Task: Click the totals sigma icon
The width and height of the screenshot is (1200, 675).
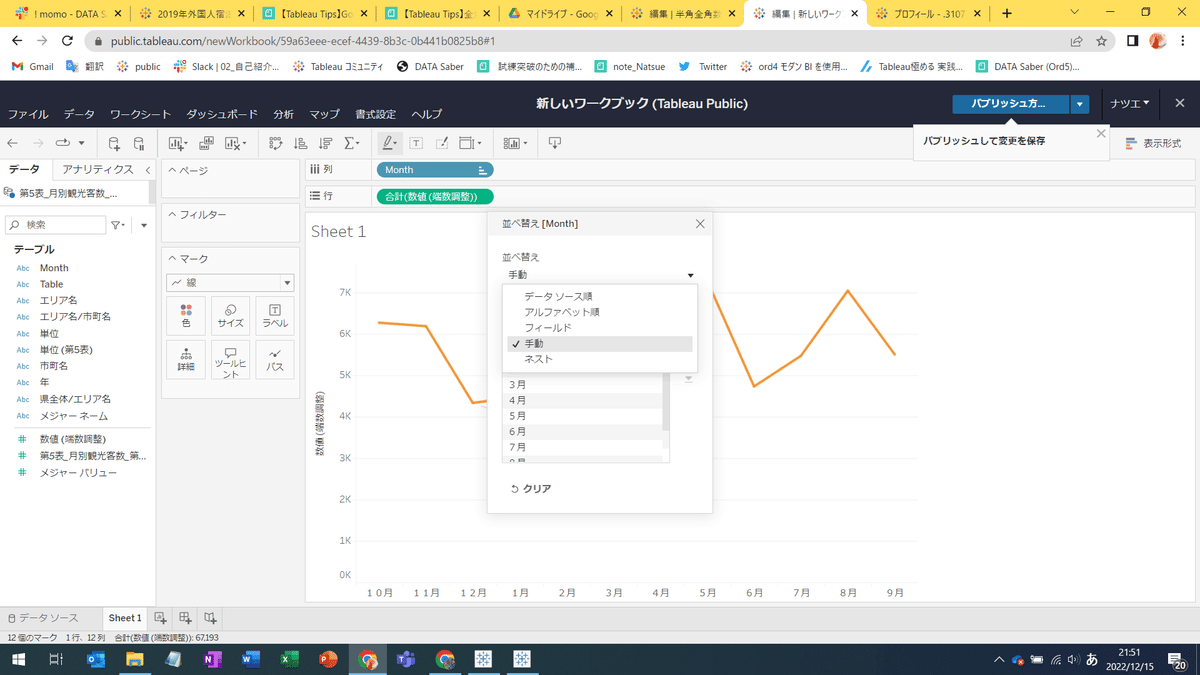Action: (x=352, y=143)
